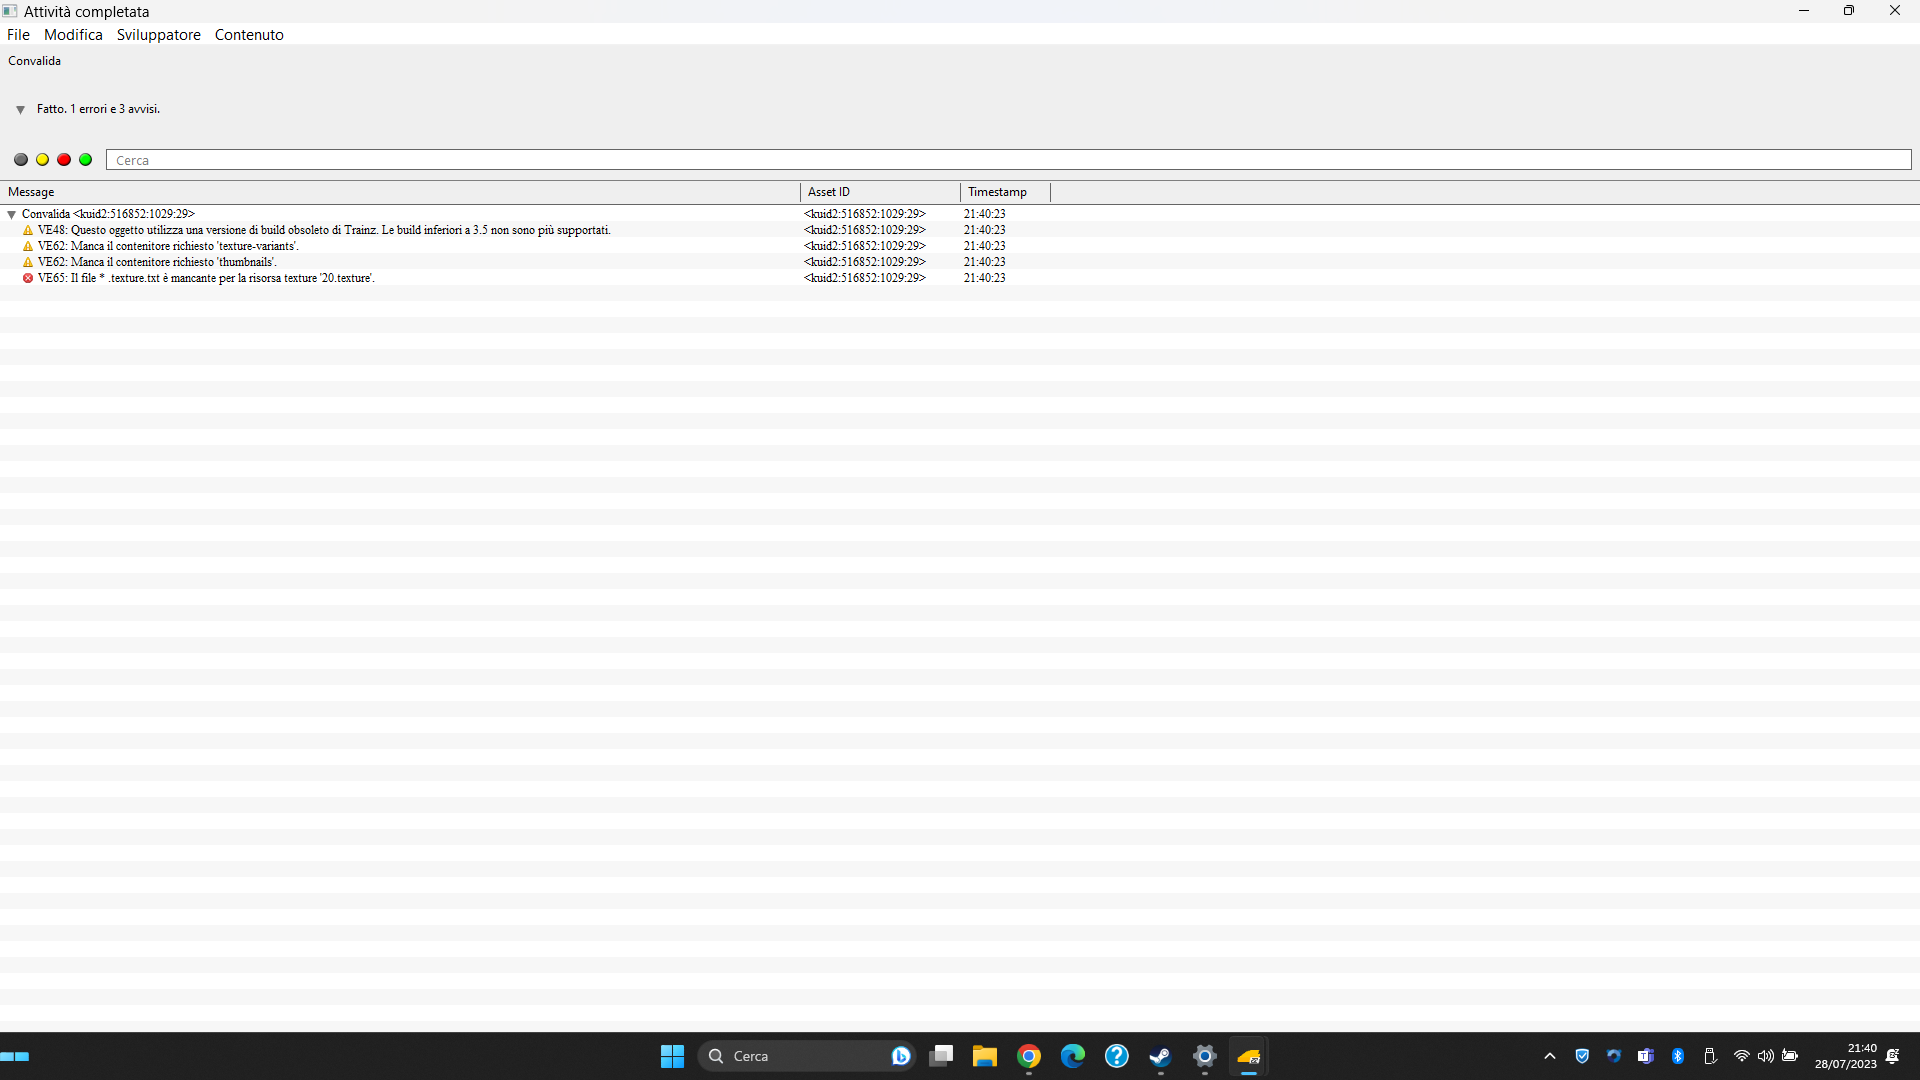Open the Sviluppatore menu
This screenshot has height=1080, width=1920.
158,35
